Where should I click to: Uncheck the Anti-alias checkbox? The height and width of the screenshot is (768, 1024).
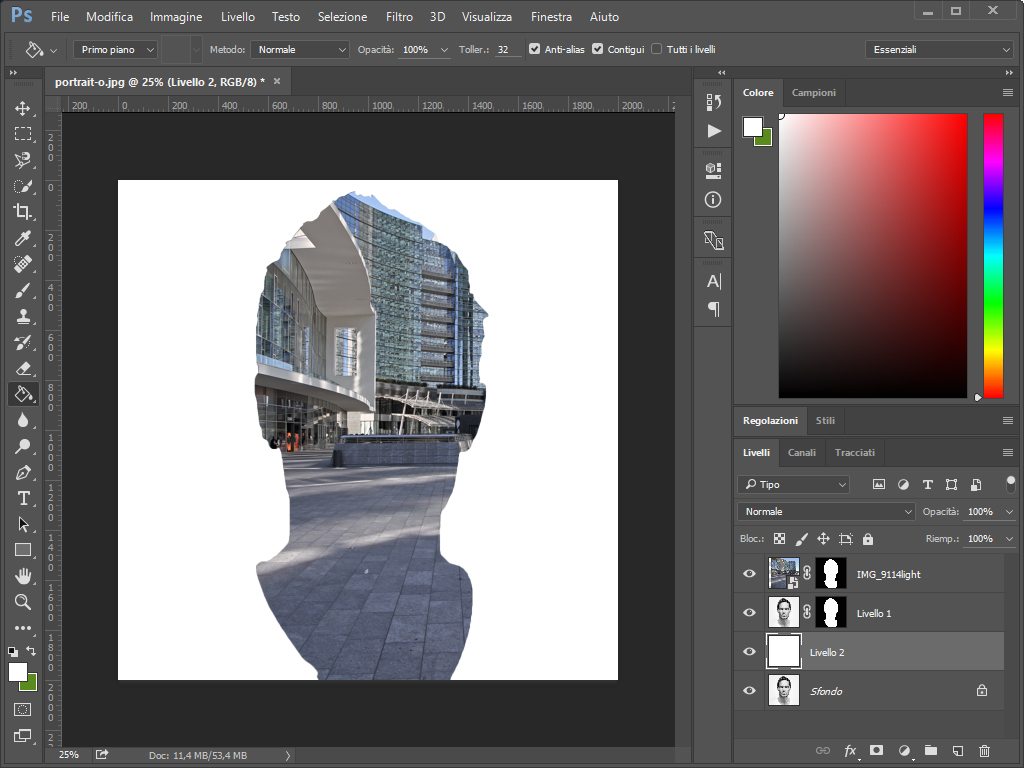click(x=535, y=49)
